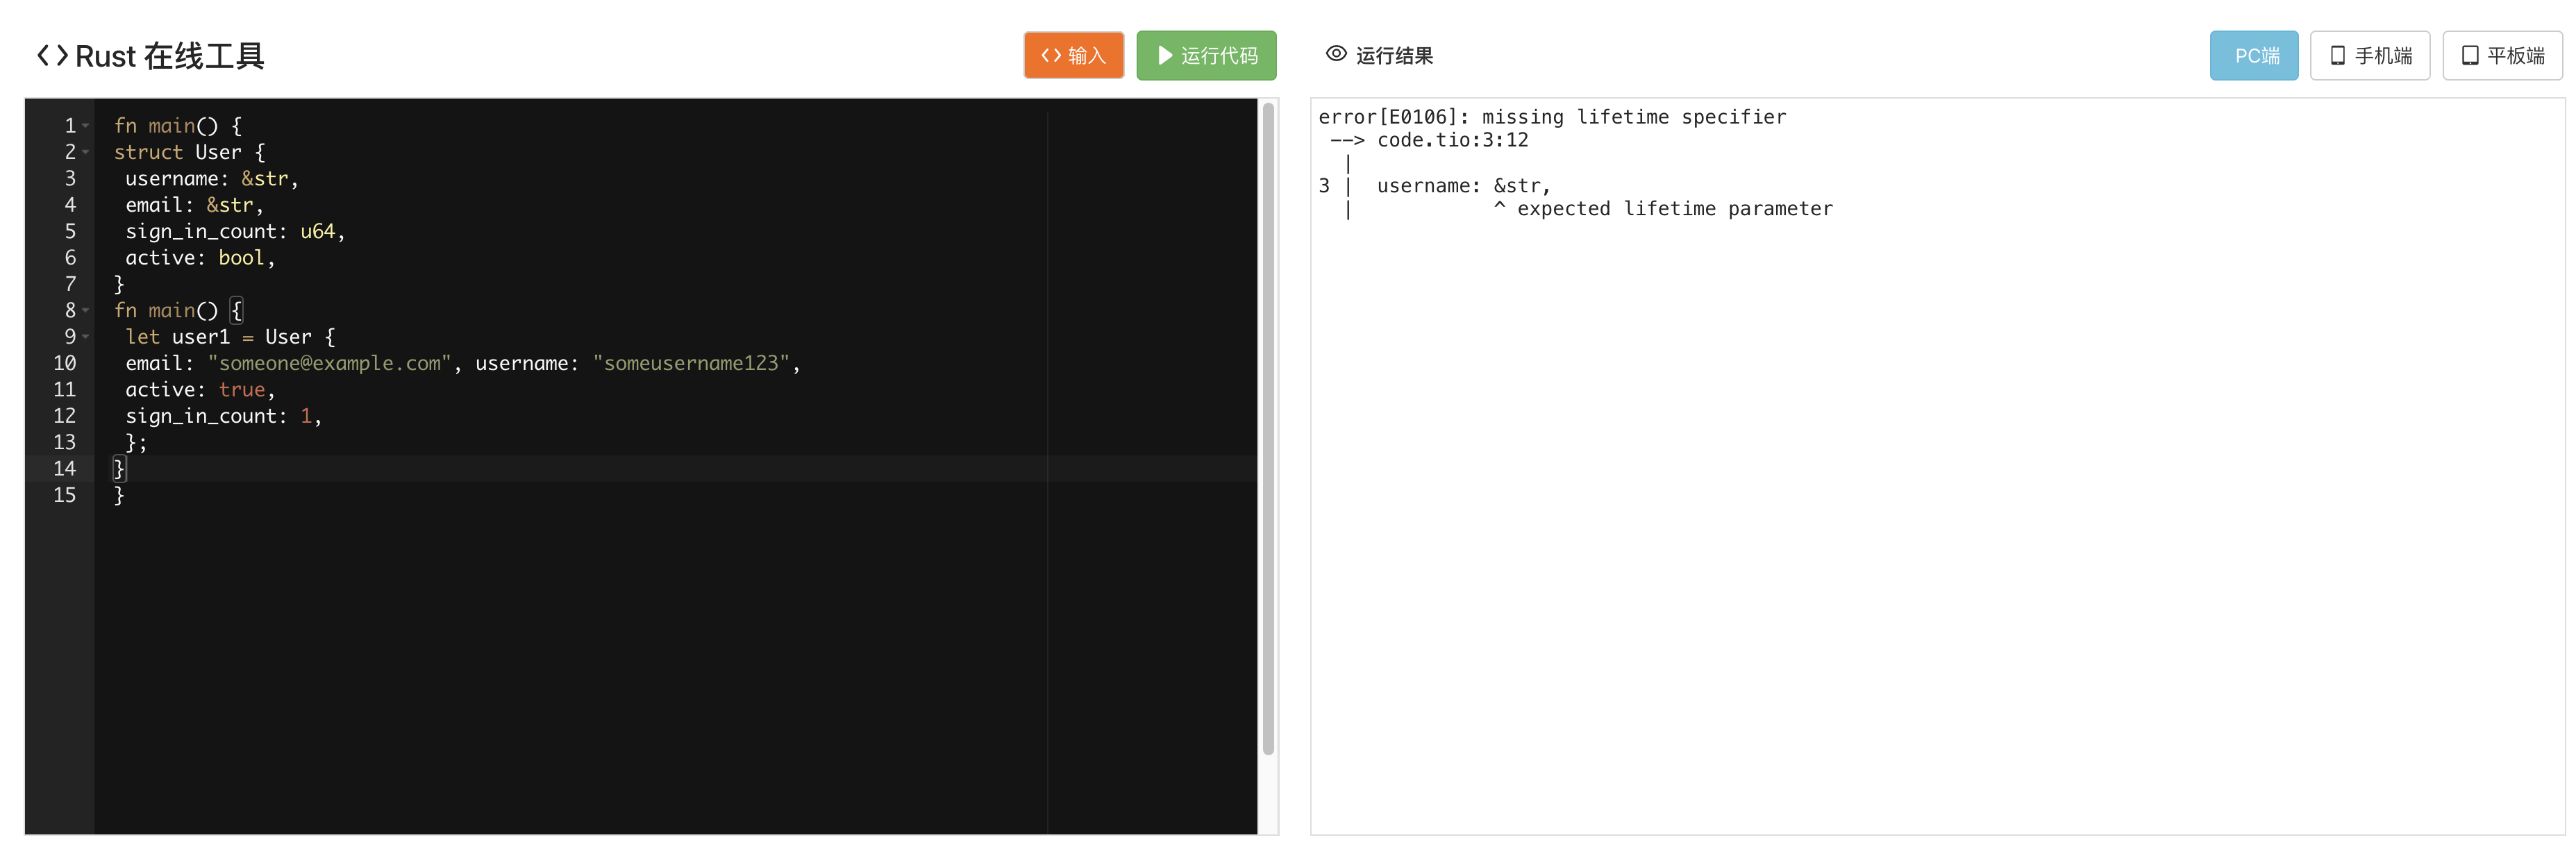Viewport: 2576px width, 858px height.
Task: Click the phone outline icon in the view switcher
Action: point(2337,55)
